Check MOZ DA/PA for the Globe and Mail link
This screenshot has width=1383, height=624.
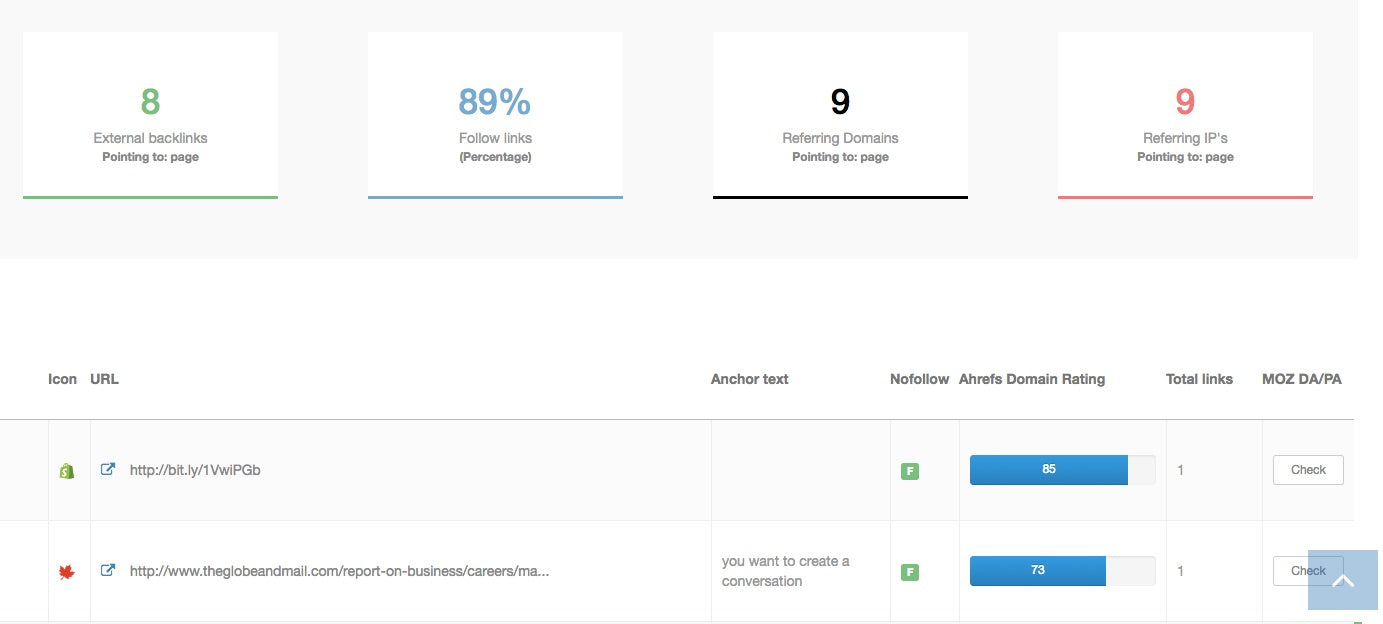coord(1308,570)
